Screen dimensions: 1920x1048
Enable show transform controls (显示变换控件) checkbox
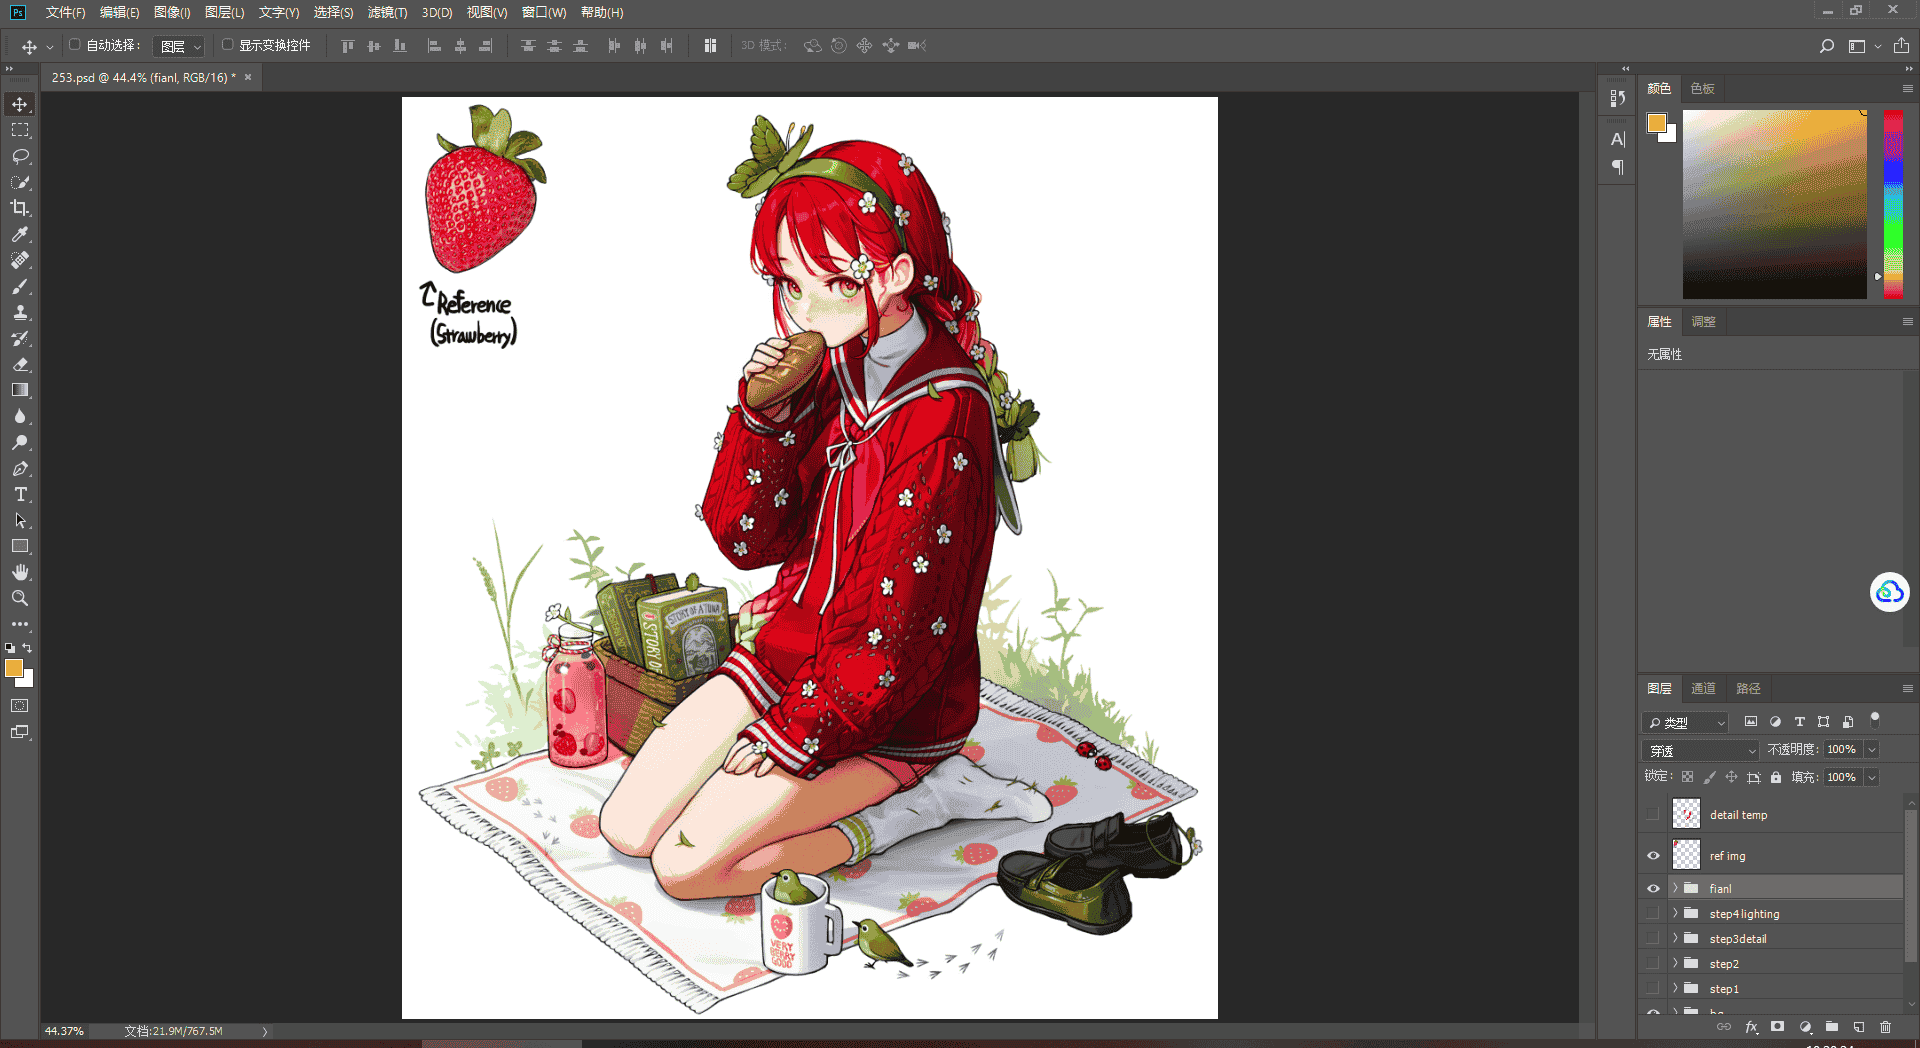click(227, 45)
